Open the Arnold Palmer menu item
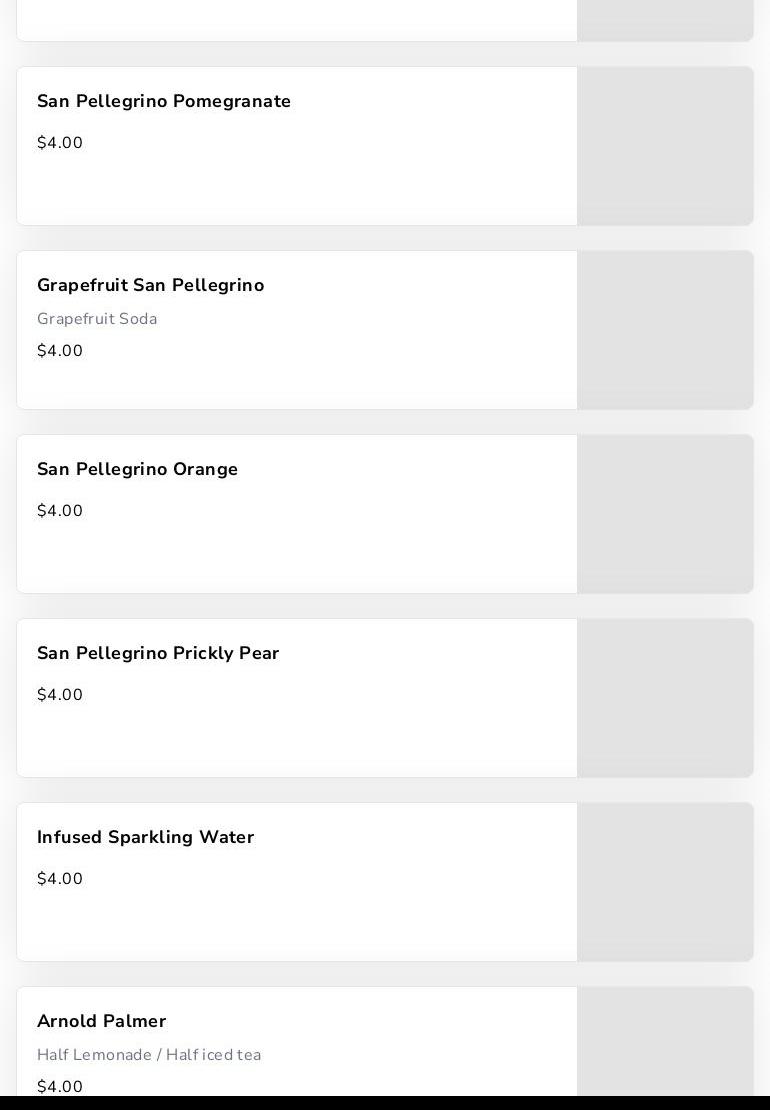This screenshot has width=770, height=1110. point(102,1022)
